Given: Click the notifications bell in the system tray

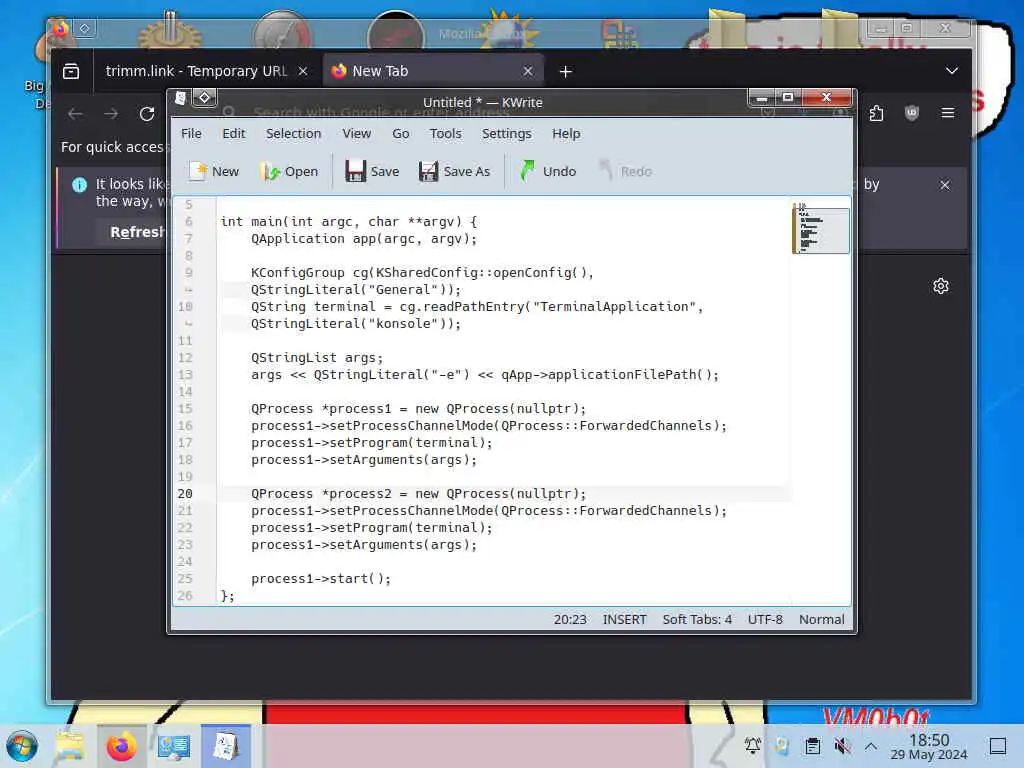Looking at the screenshot, I should (x=753, y=745).
